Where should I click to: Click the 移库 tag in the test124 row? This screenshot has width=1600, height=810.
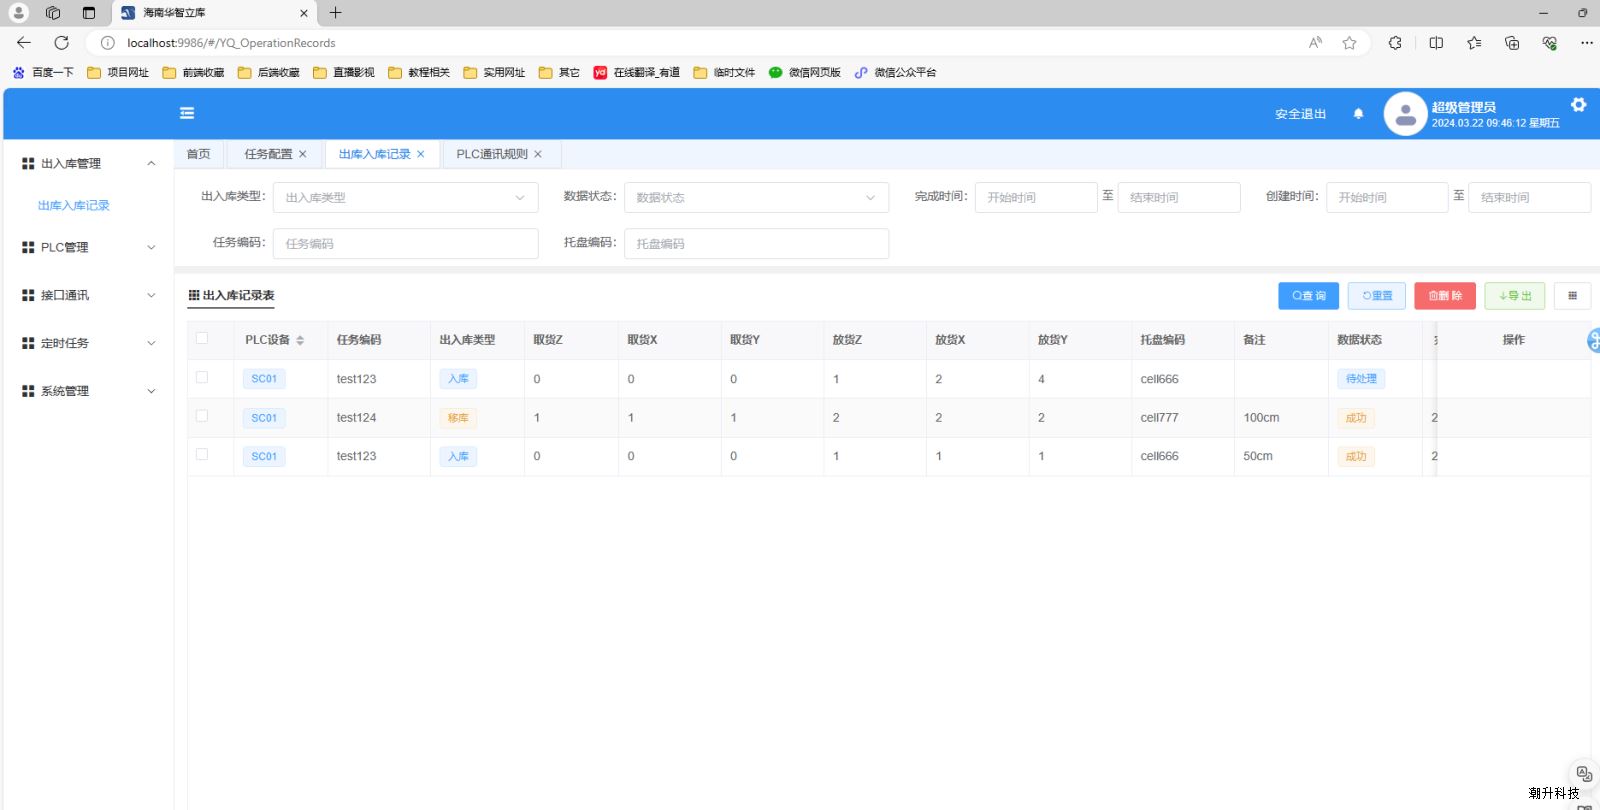click(458, 418)
